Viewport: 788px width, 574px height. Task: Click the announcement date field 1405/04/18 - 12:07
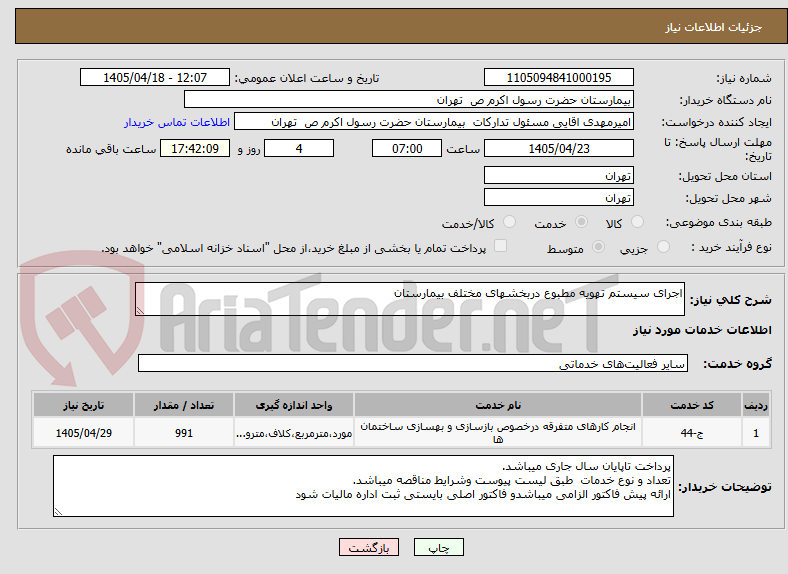[x=155, y=77]
